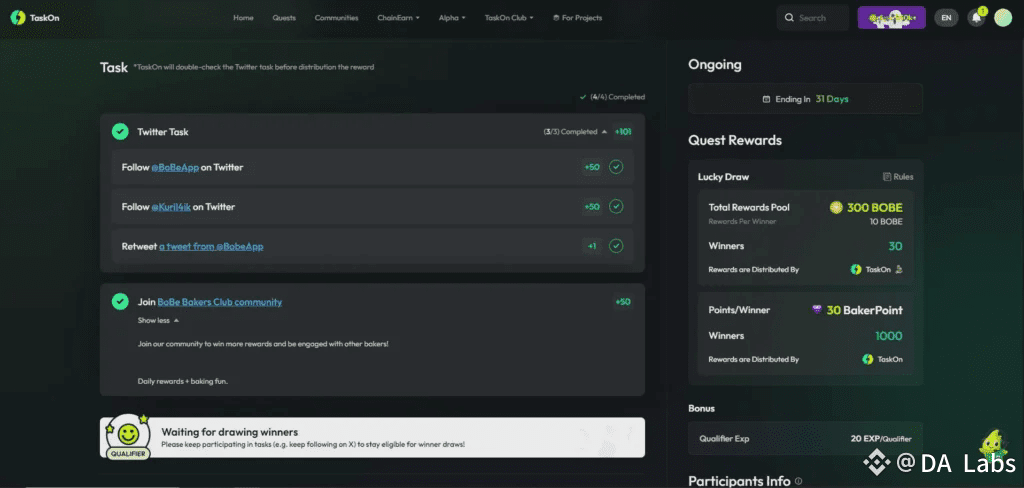Collapse description with Show less
The height and width of the screenshot is (488, 1024).
(158, 320)
